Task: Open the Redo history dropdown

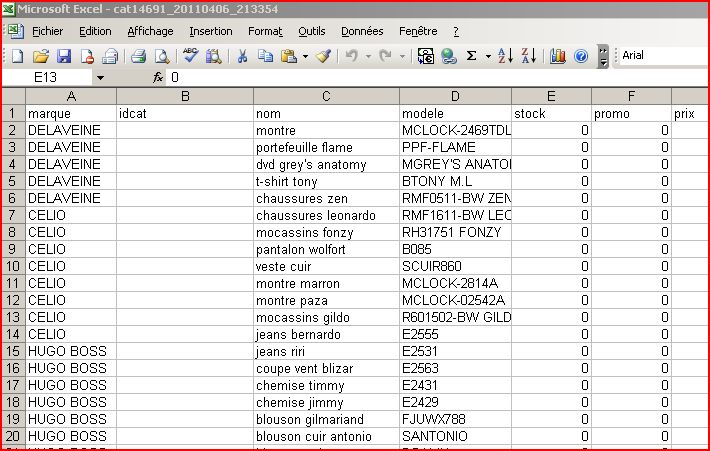Action: coord(402,57)
